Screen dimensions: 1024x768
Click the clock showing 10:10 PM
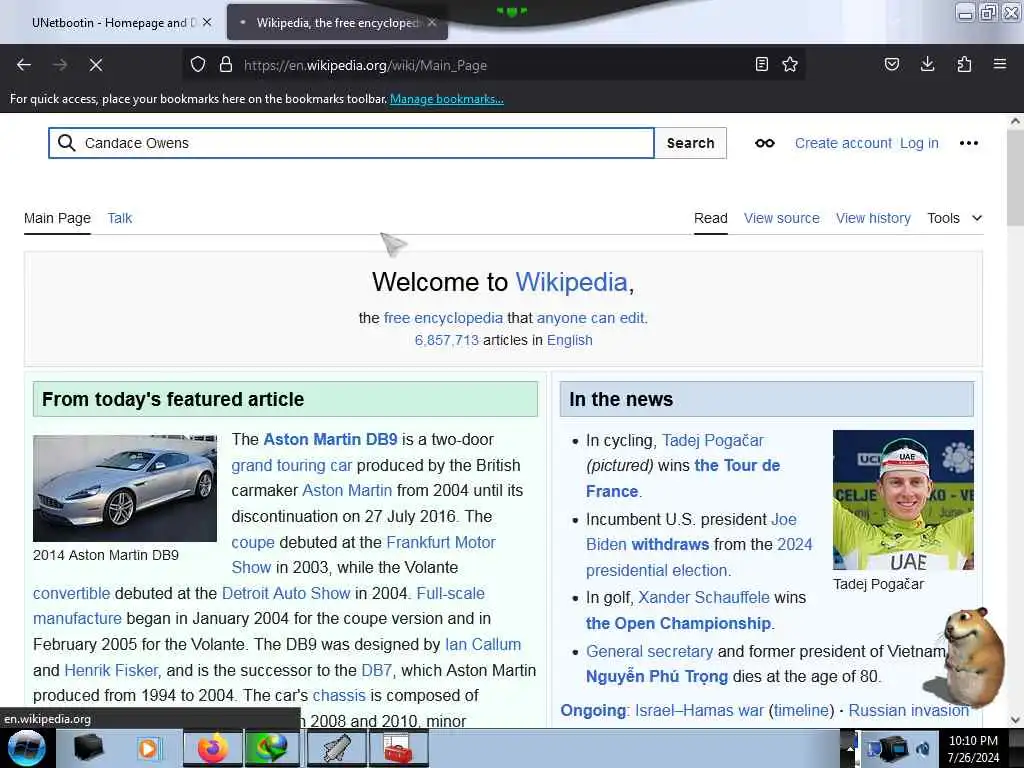(x=973, y=741)
